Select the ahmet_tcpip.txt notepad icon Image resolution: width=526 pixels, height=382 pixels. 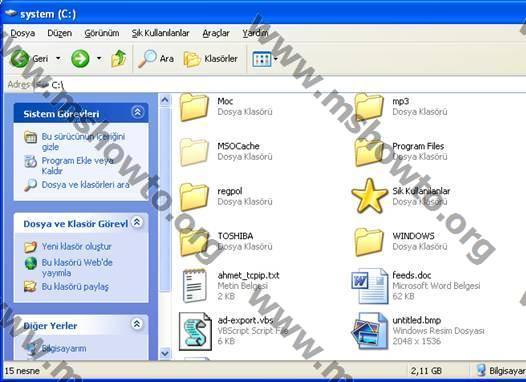coord(194,286)
